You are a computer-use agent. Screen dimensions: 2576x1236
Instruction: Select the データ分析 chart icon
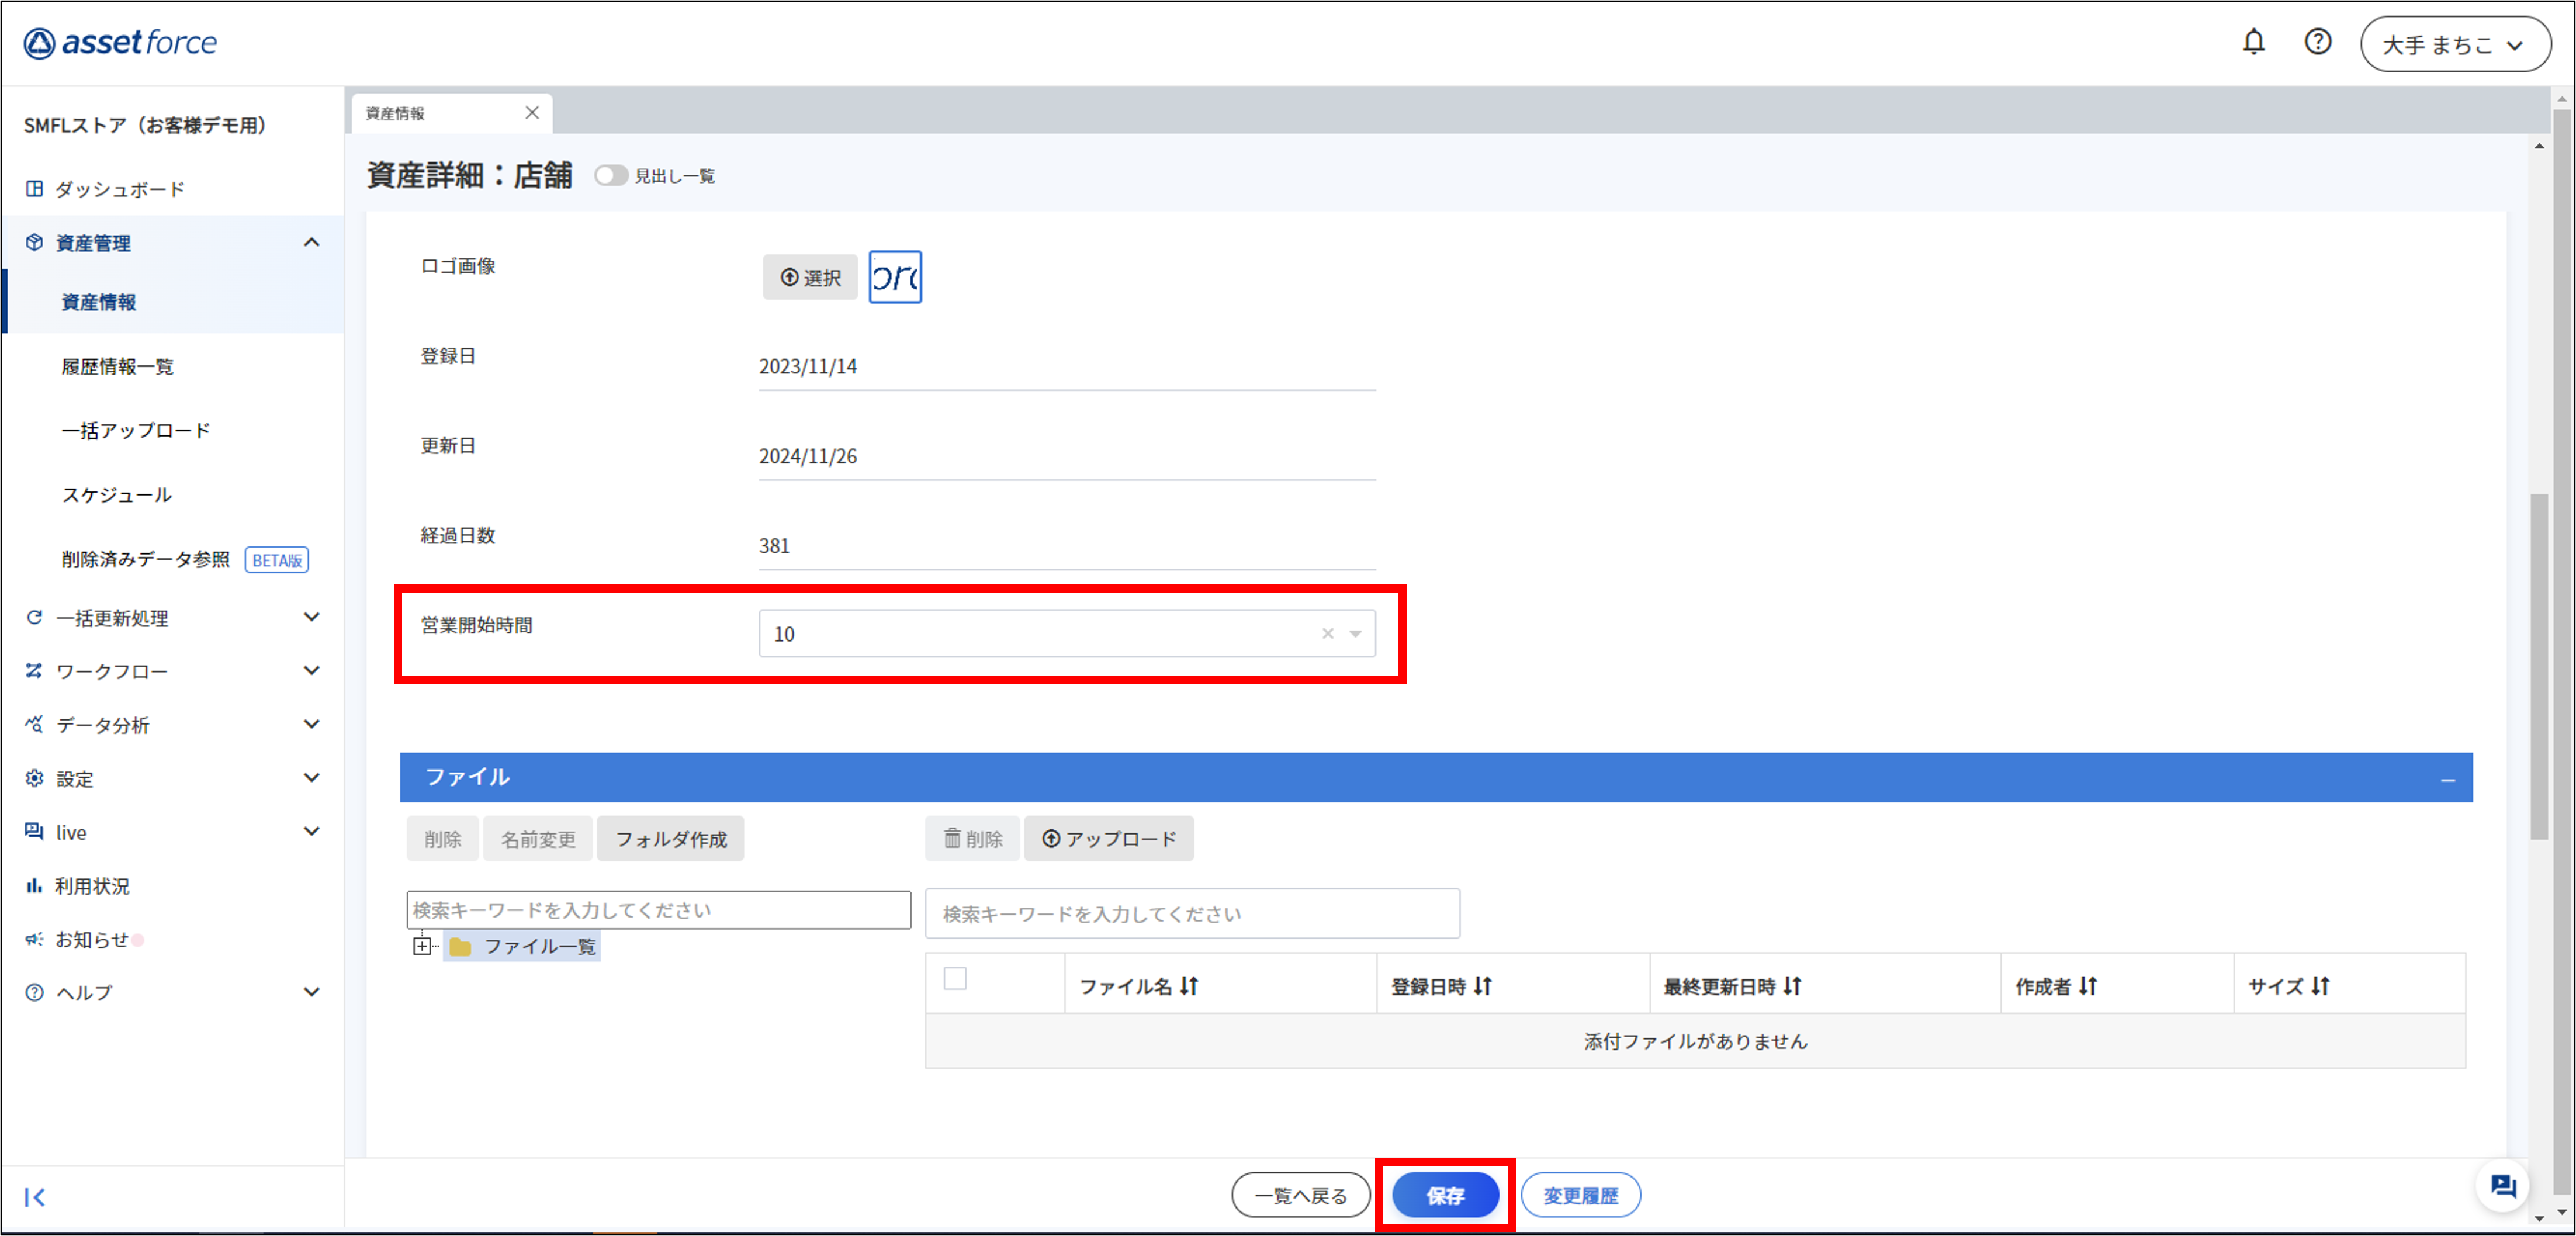click(33, 725)
